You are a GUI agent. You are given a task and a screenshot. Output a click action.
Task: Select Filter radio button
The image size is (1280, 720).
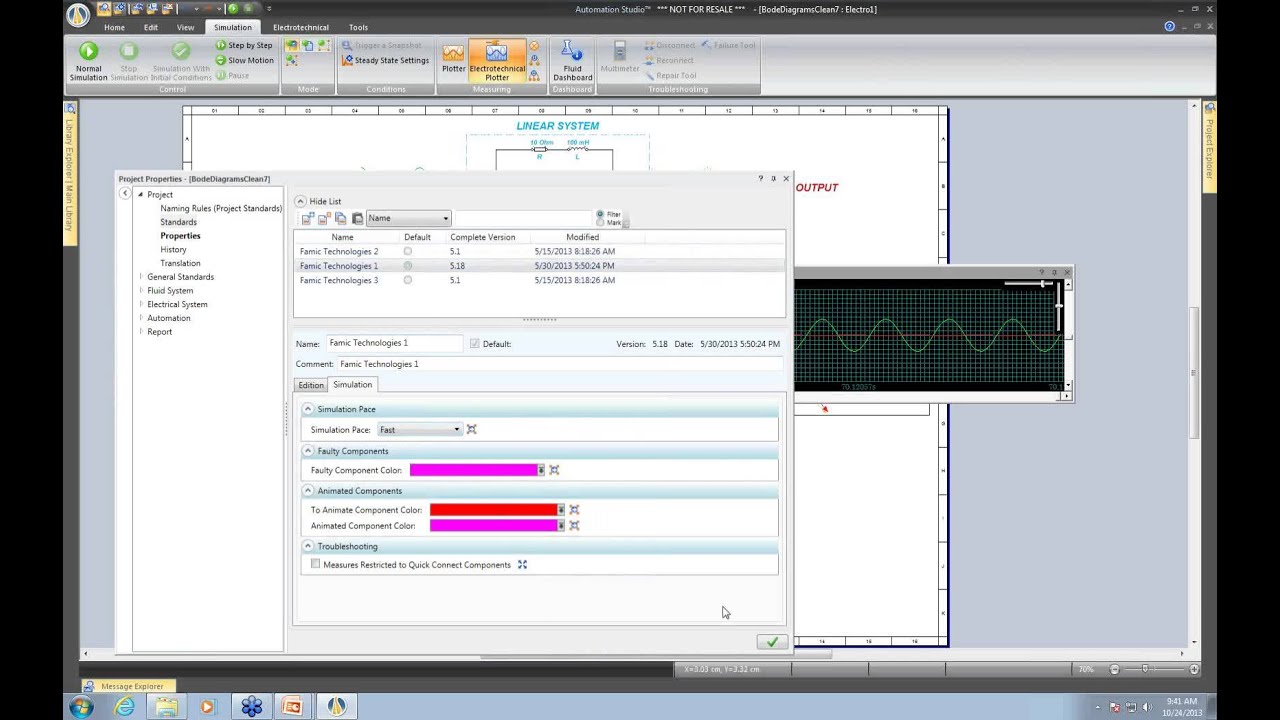(x=600, y=214)
